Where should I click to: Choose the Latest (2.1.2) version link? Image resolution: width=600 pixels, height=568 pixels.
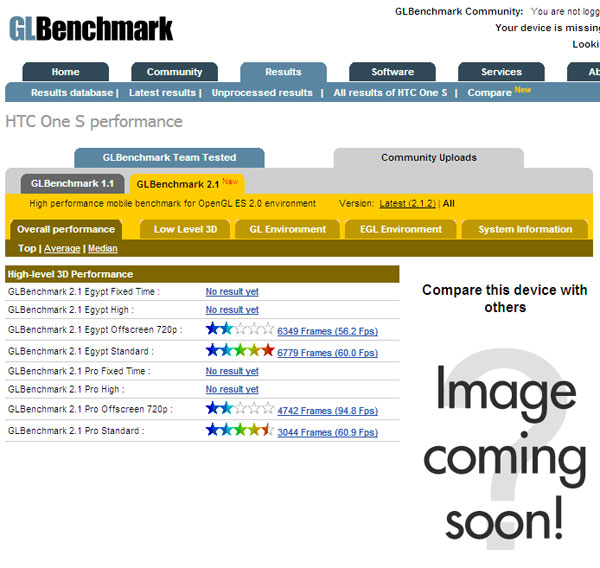[x=408, y=204]
